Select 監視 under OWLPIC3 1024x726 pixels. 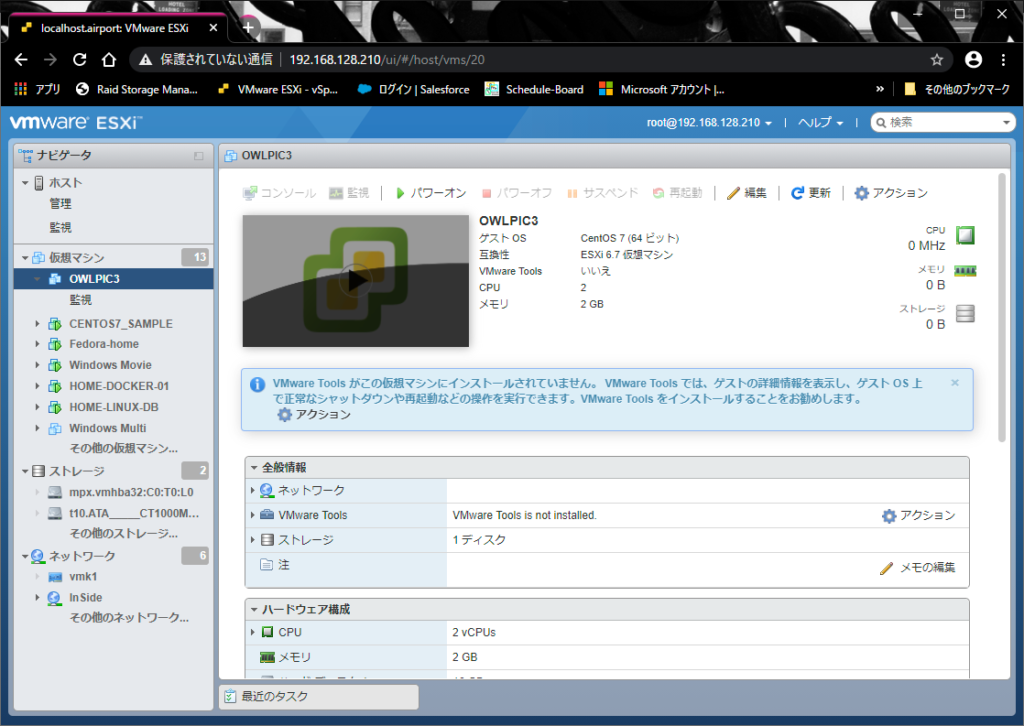(81, 300)
